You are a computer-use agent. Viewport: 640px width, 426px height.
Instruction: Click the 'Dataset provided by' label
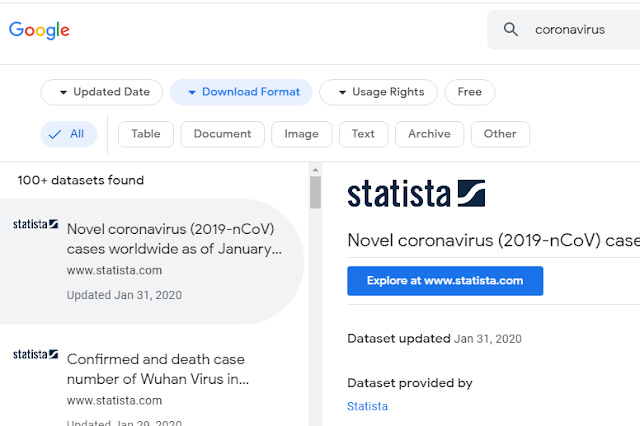(410, 383)
